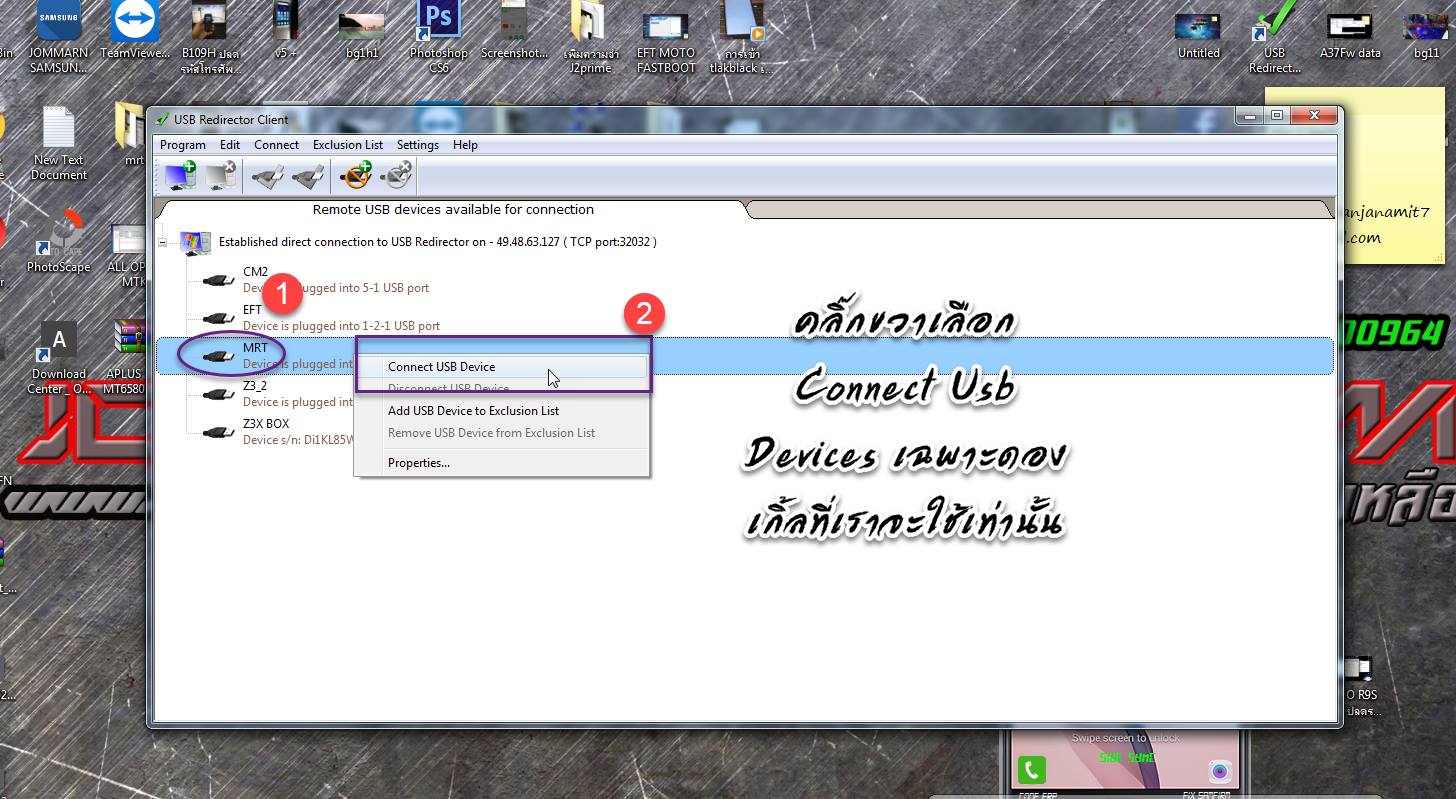
Task: Click the Connect USB device toolbar icon
Action: 267,177
